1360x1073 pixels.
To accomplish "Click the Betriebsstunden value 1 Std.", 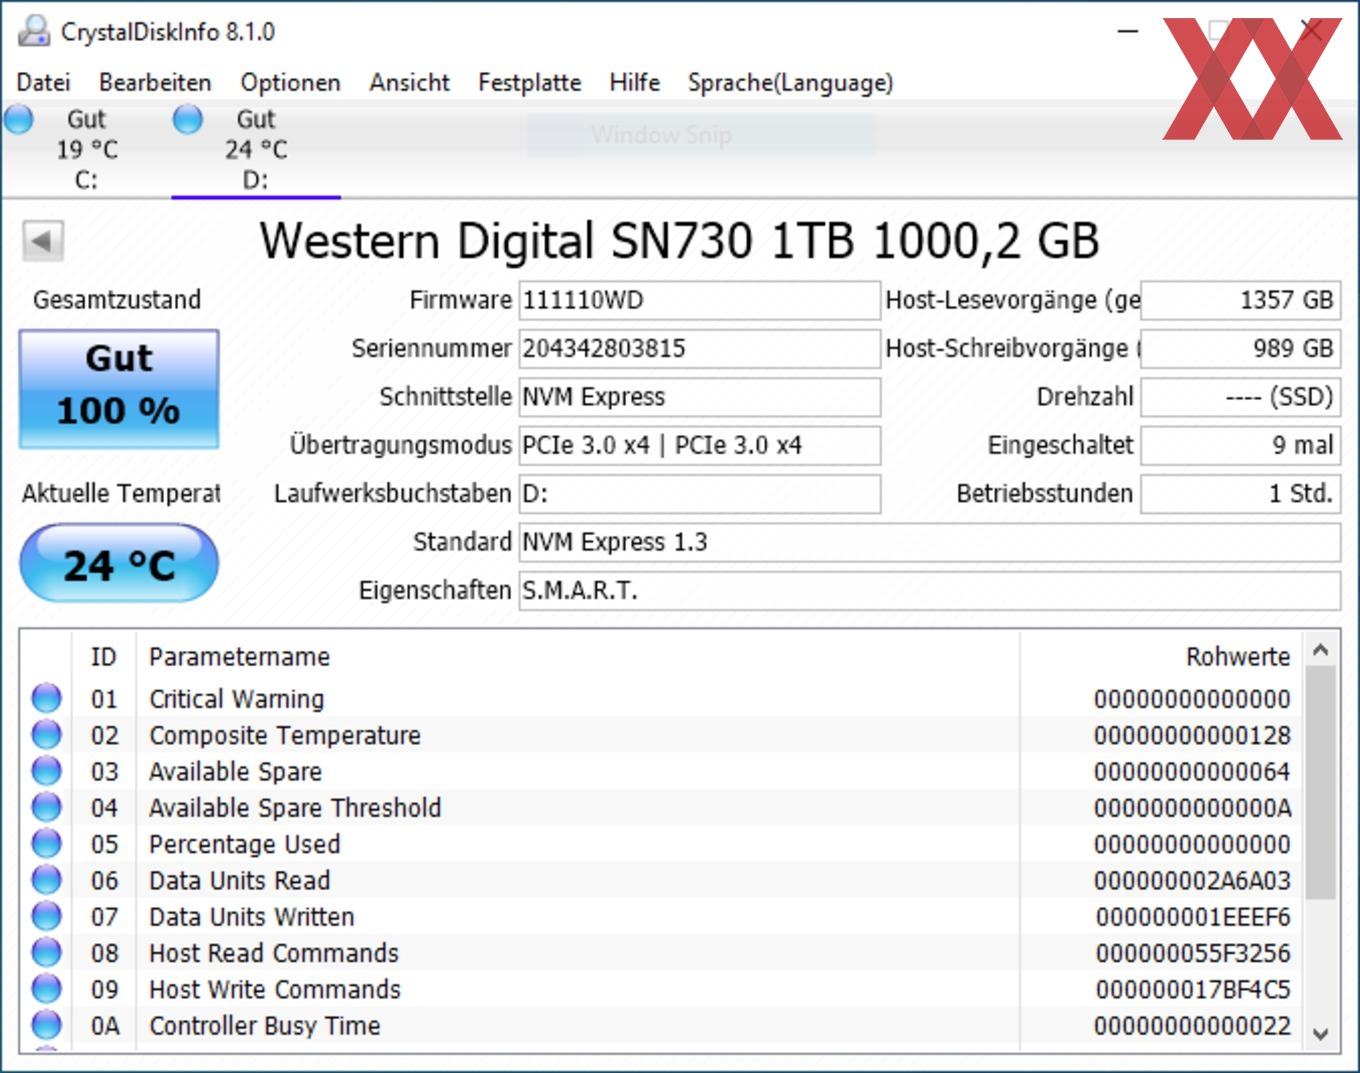I will click(x=1240, y=494).
